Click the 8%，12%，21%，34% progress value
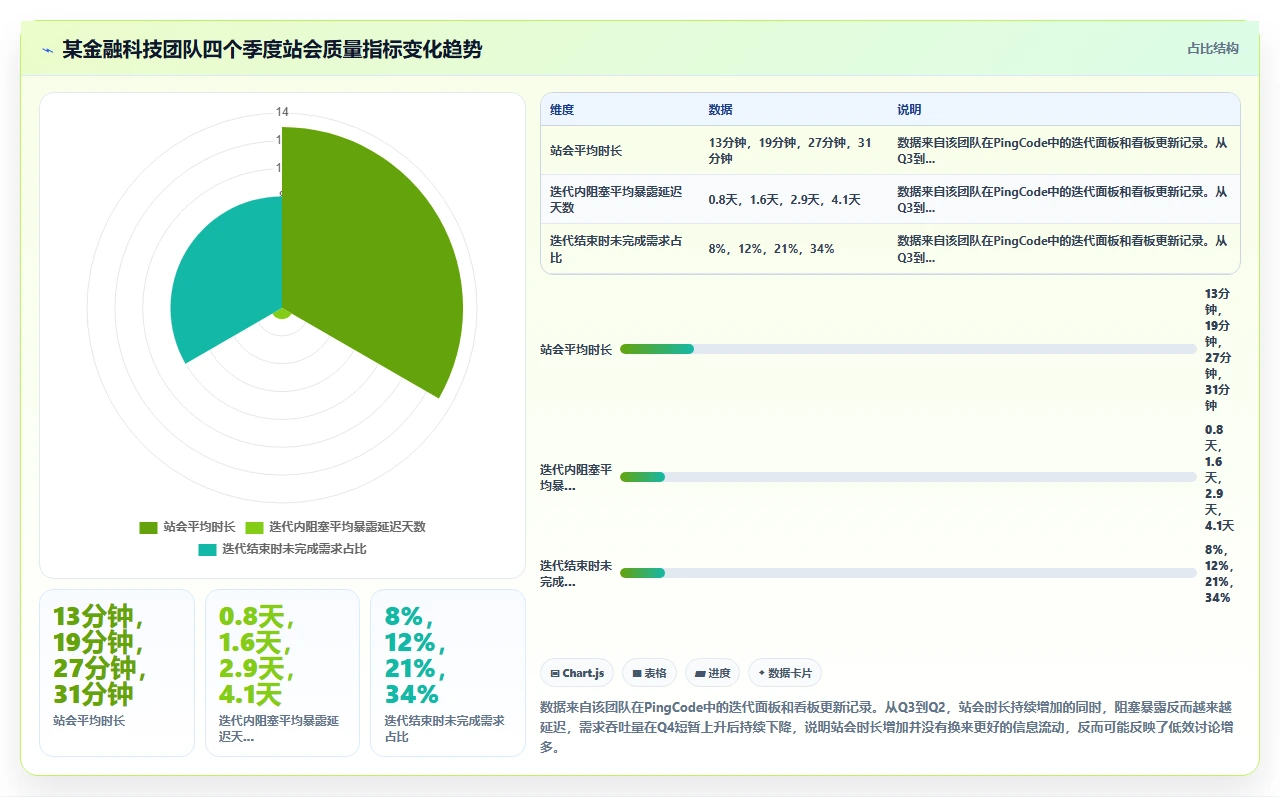The image size is (1280, 797). pyautogui.click(x=1219, y=574)
